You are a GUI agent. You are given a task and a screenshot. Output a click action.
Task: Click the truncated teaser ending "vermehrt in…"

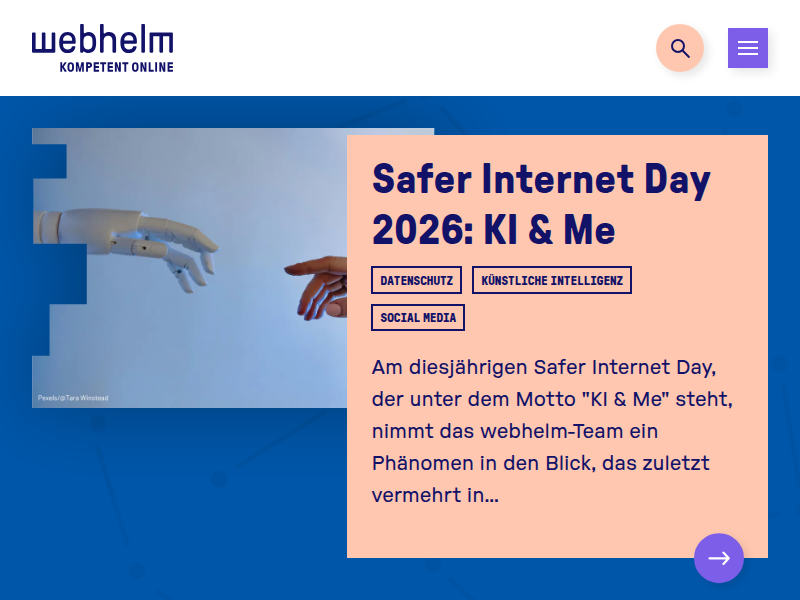pyautogui.click(x=435, y=495)
